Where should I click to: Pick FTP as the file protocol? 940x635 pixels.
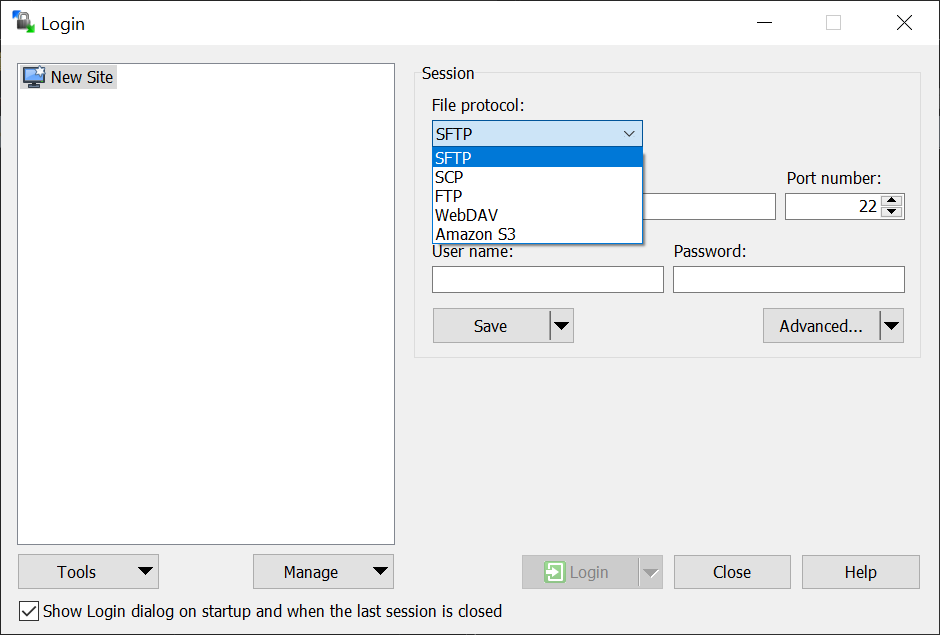pyautogui.click(x=537, y=196)
